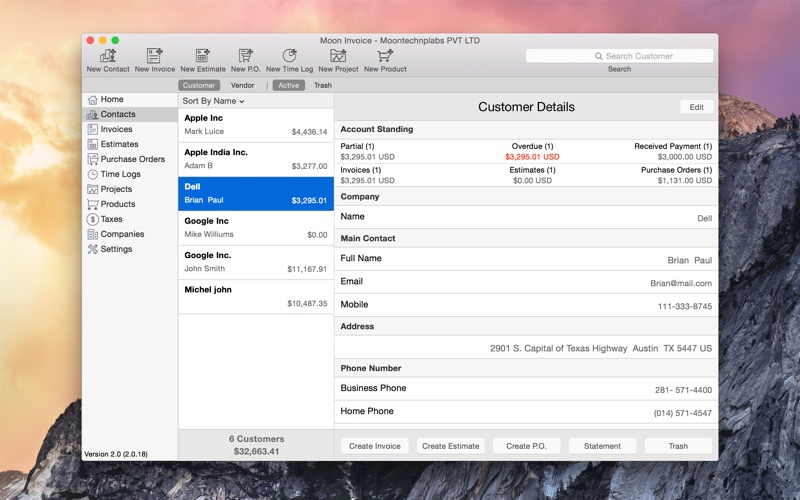This screenshot has height=500, width=800.
Task: Click the New Invoice toolbar icon
Action: tap(155, 56)
